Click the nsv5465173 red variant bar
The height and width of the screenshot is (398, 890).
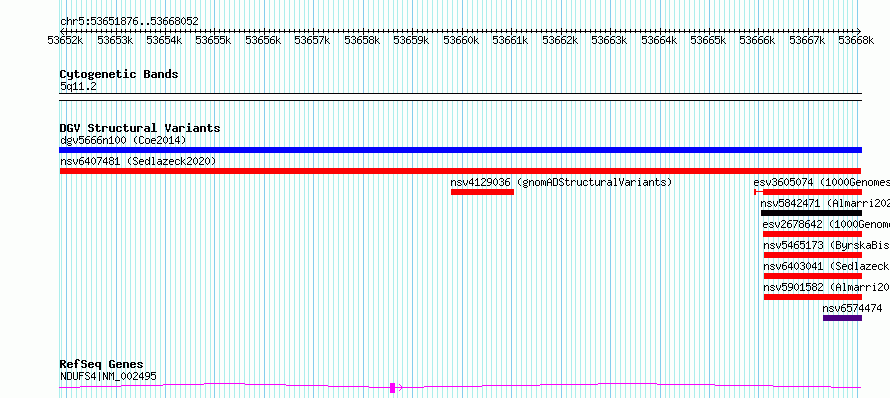point(813,255)
